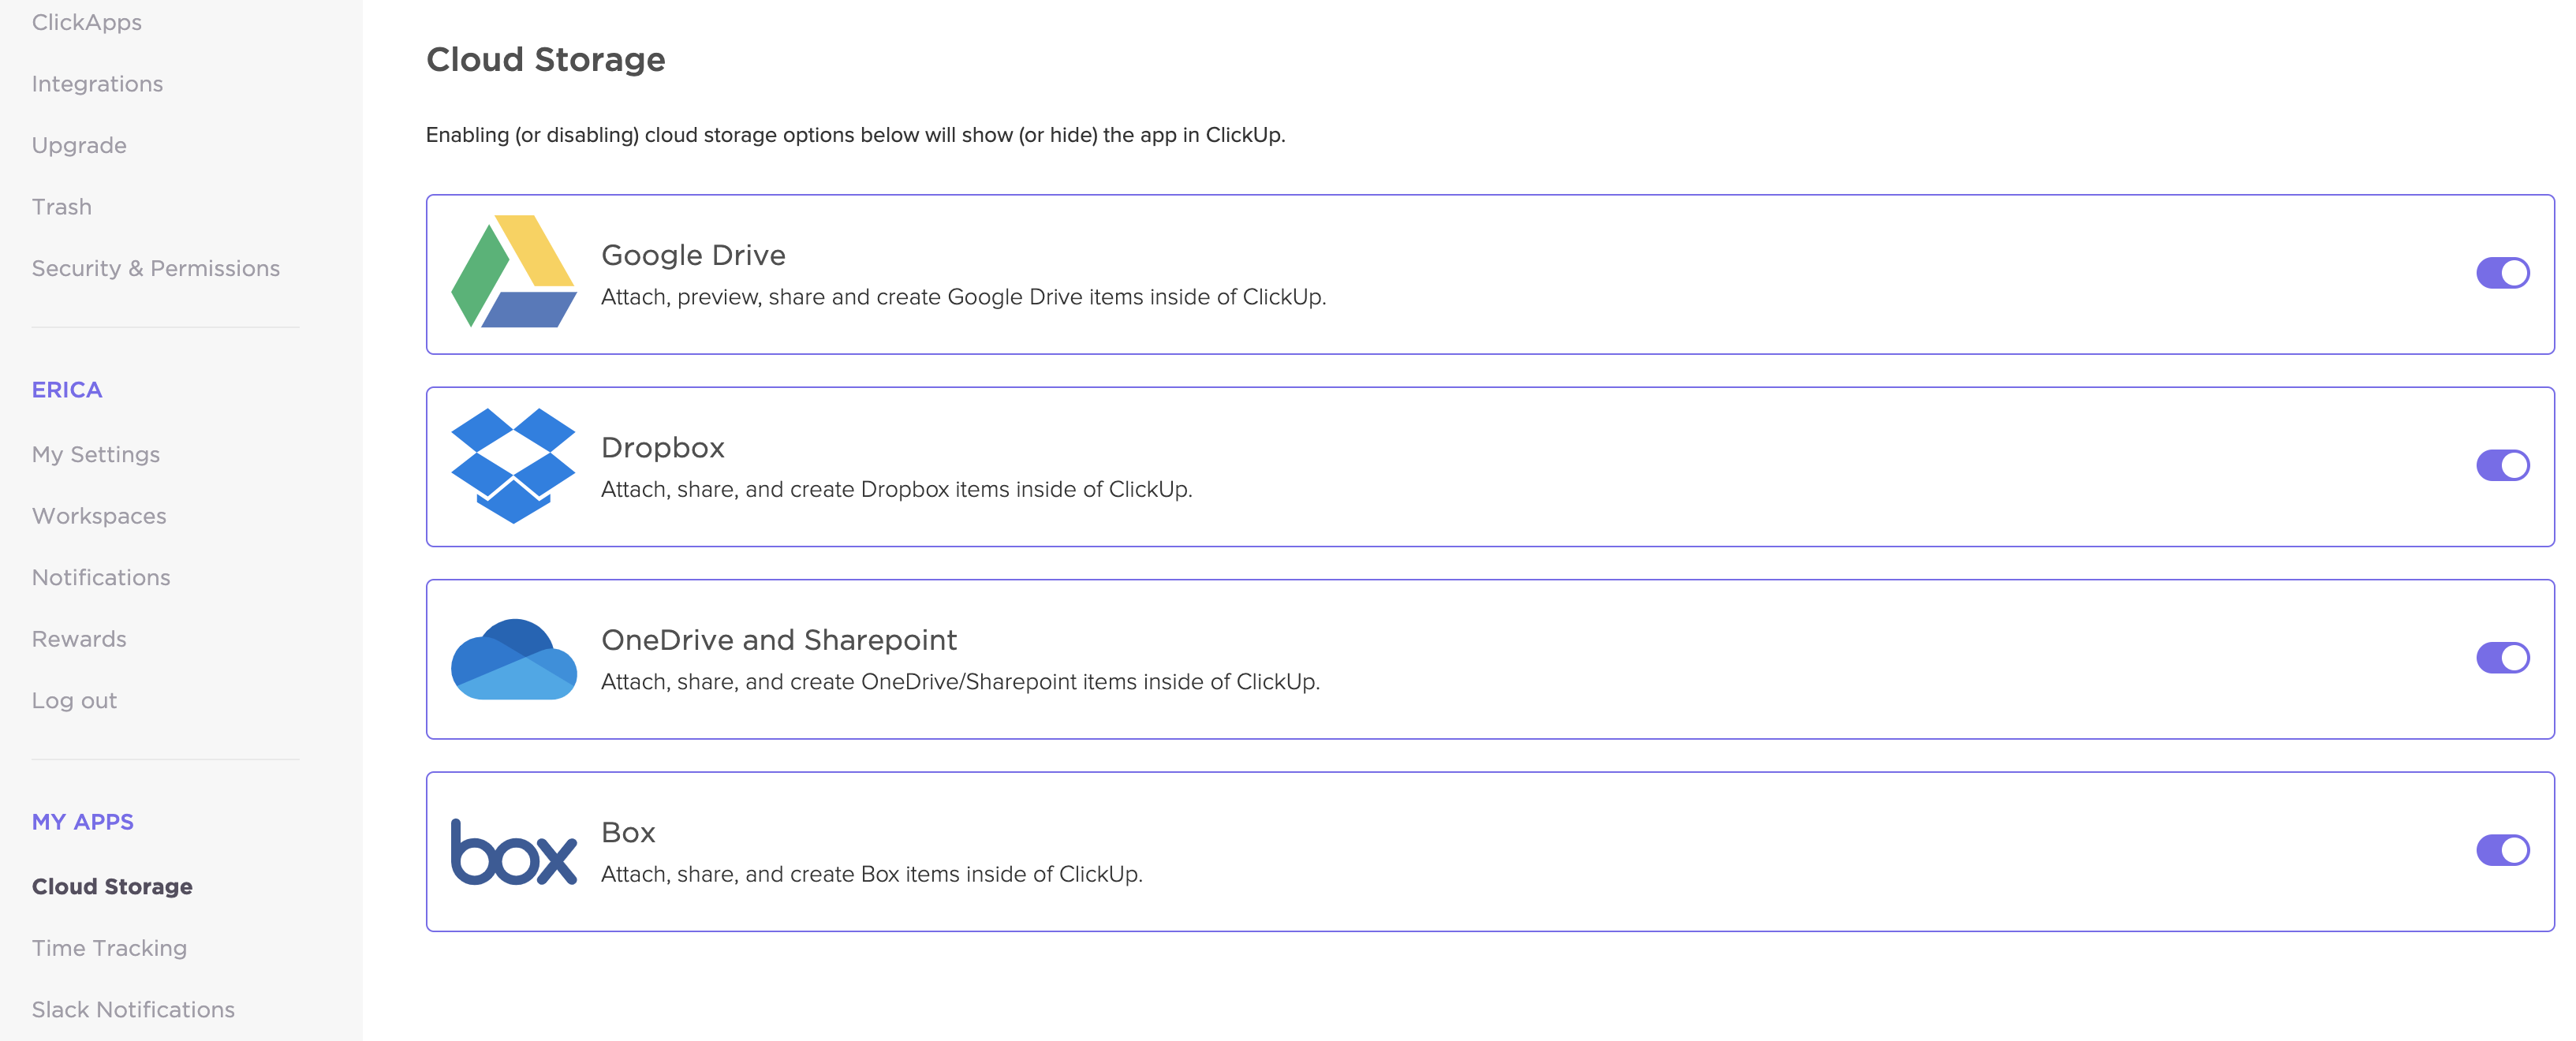
Task: Click the OneDrive cloud logo icon
Action: click(x=513, y=659)
